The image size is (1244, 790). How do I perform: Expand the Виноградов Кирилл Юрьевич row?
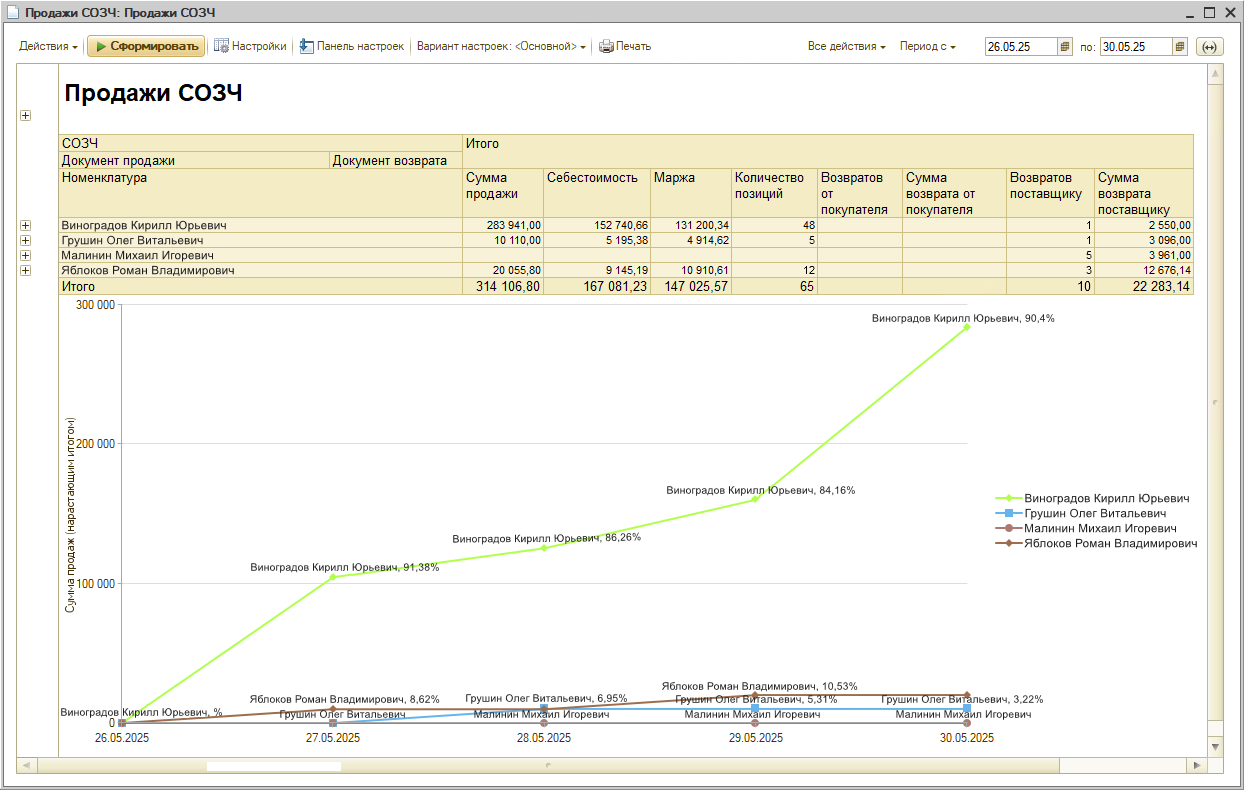coord(25,226)
